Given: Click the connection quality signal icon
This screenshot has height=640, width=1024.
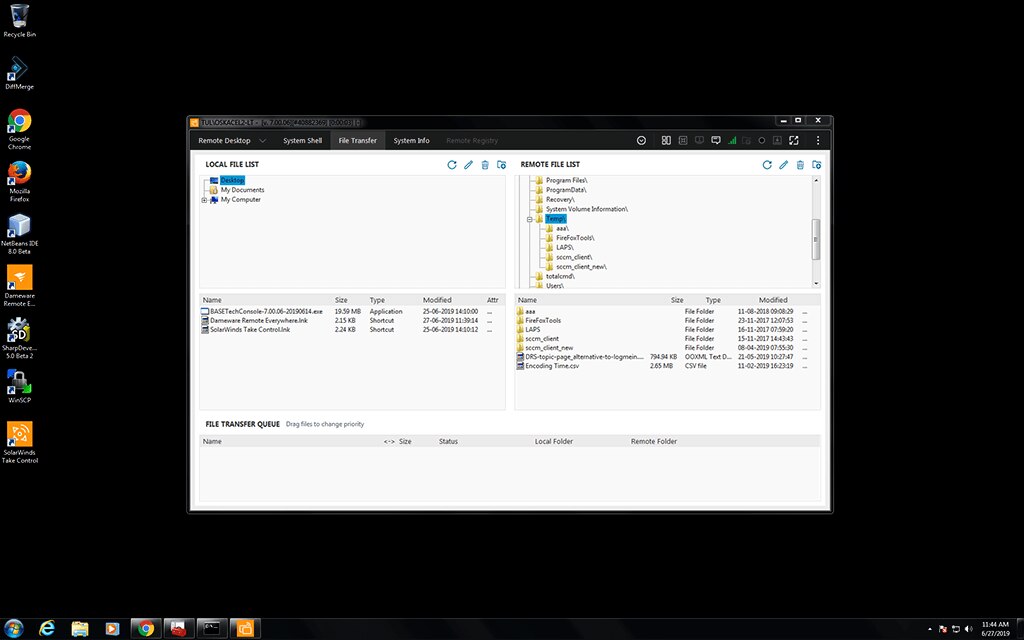Looking at the screenshot, I should [x=733, y=140].
